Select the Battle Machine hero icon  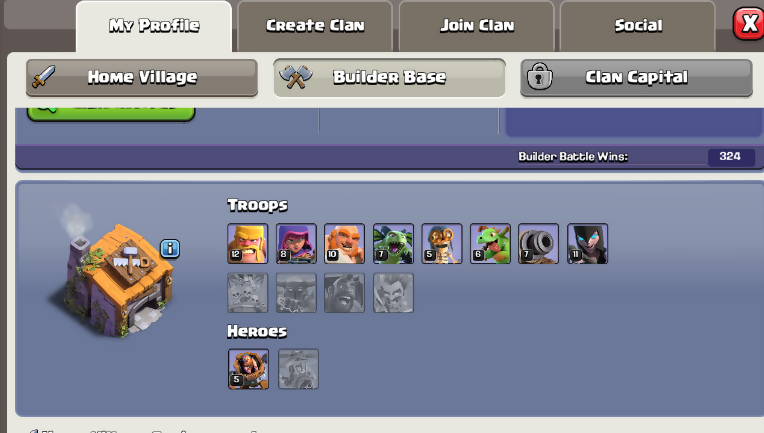(248, 369)
